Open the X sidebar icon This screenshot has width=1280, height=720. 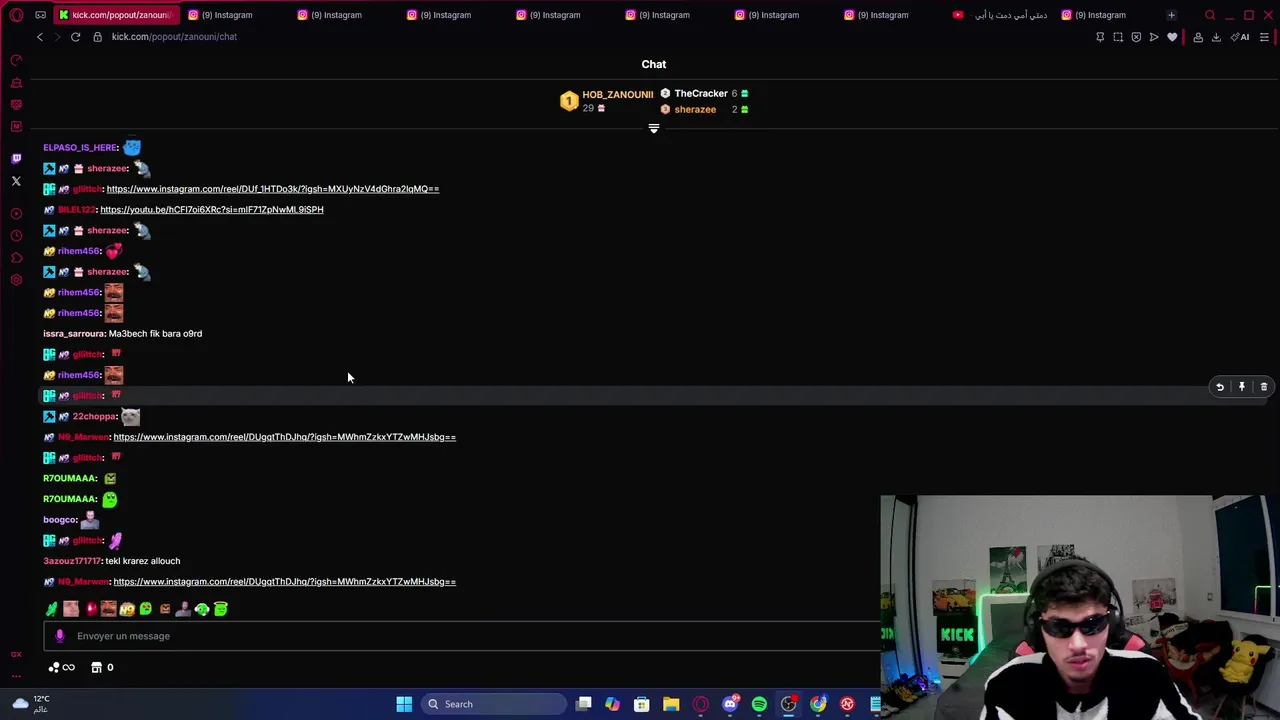(16, 181)
